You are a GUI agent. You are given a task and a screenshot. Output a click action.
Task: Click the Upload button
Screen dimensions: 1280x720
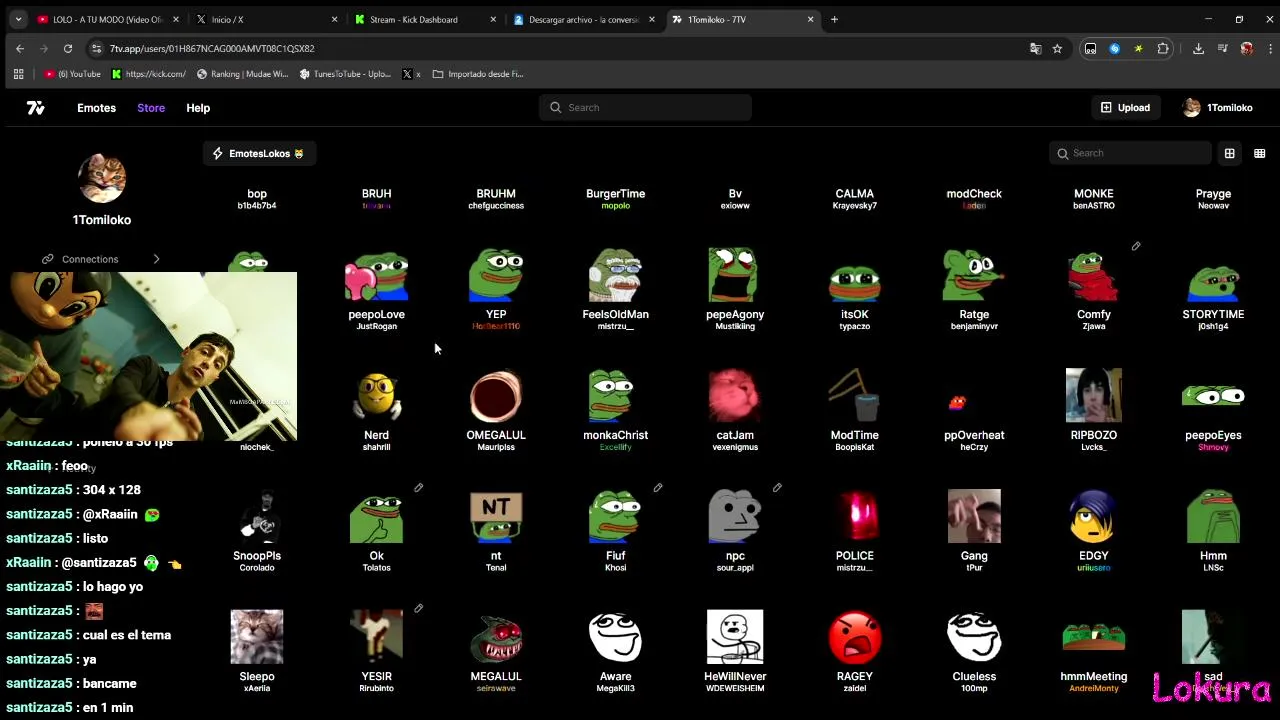1125,108
